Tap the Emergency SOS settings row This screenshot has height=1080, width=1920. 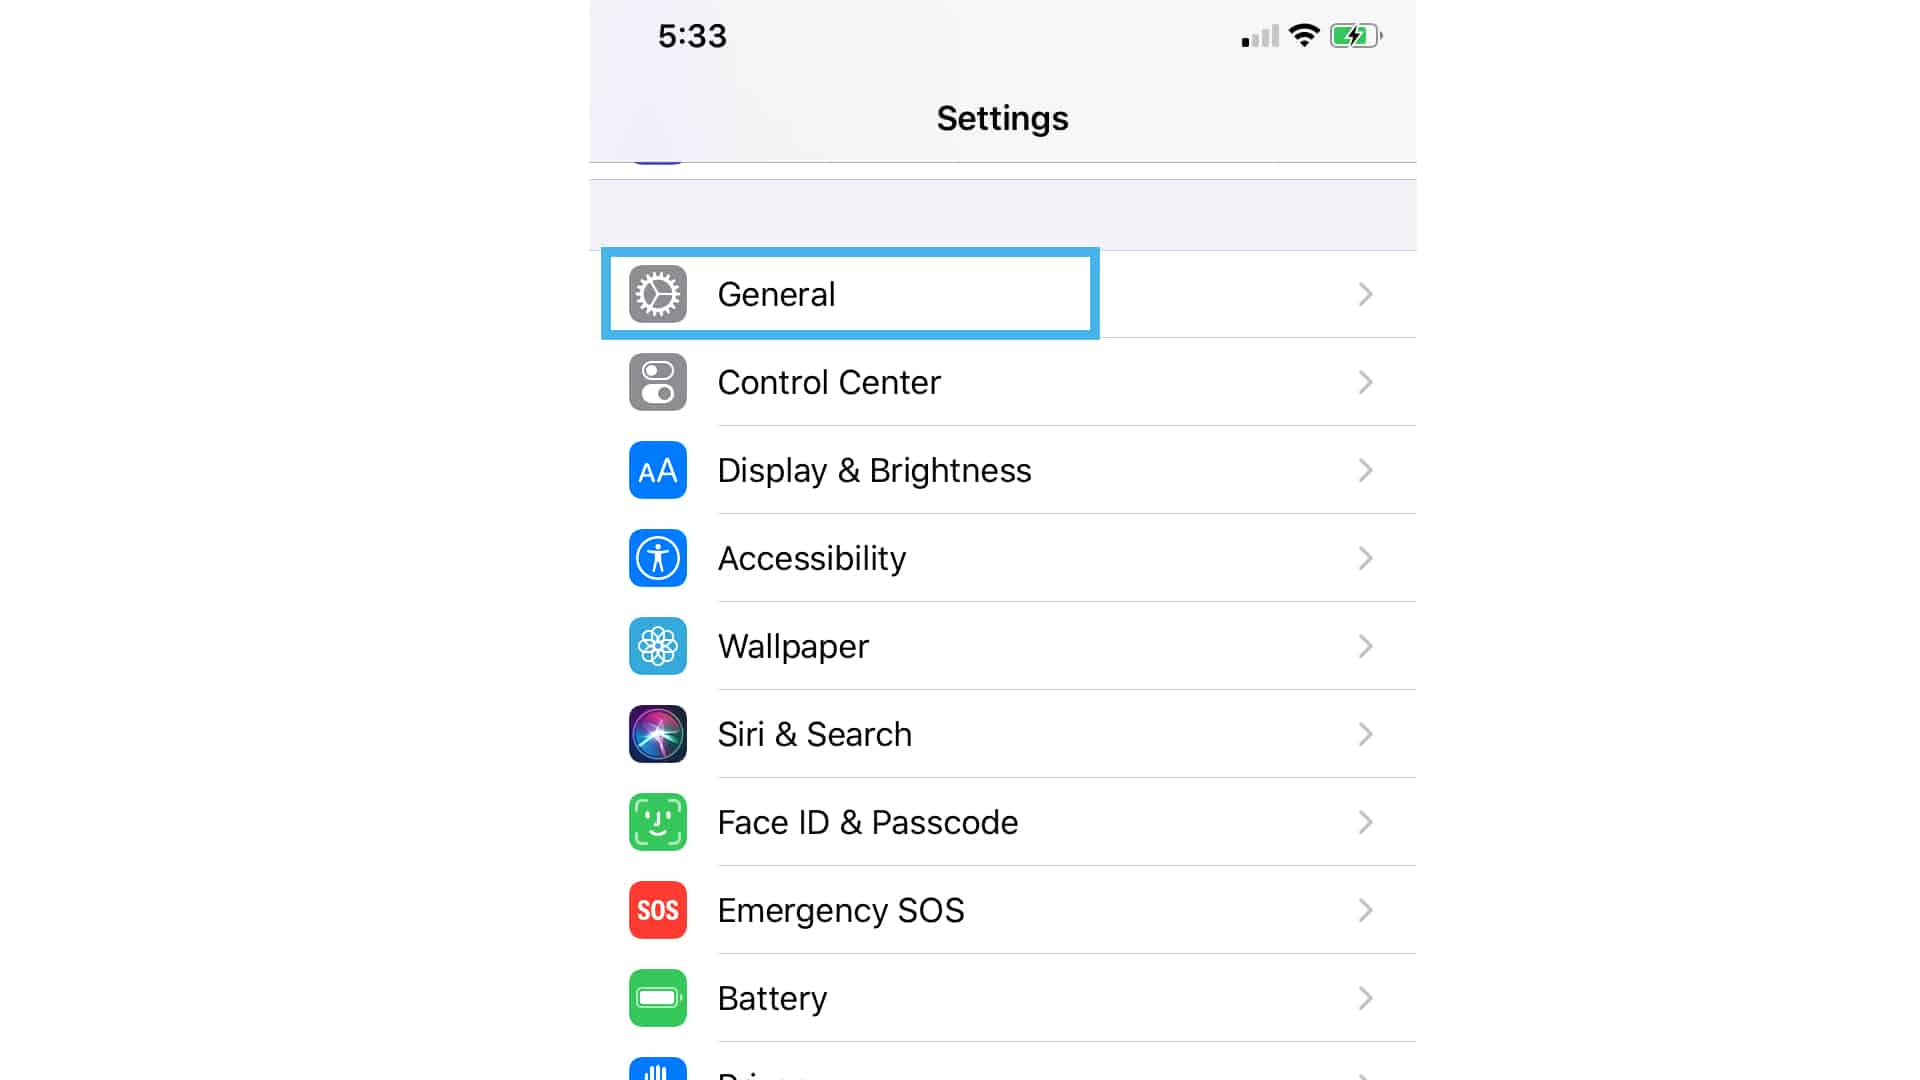[x=1002, y=910]
